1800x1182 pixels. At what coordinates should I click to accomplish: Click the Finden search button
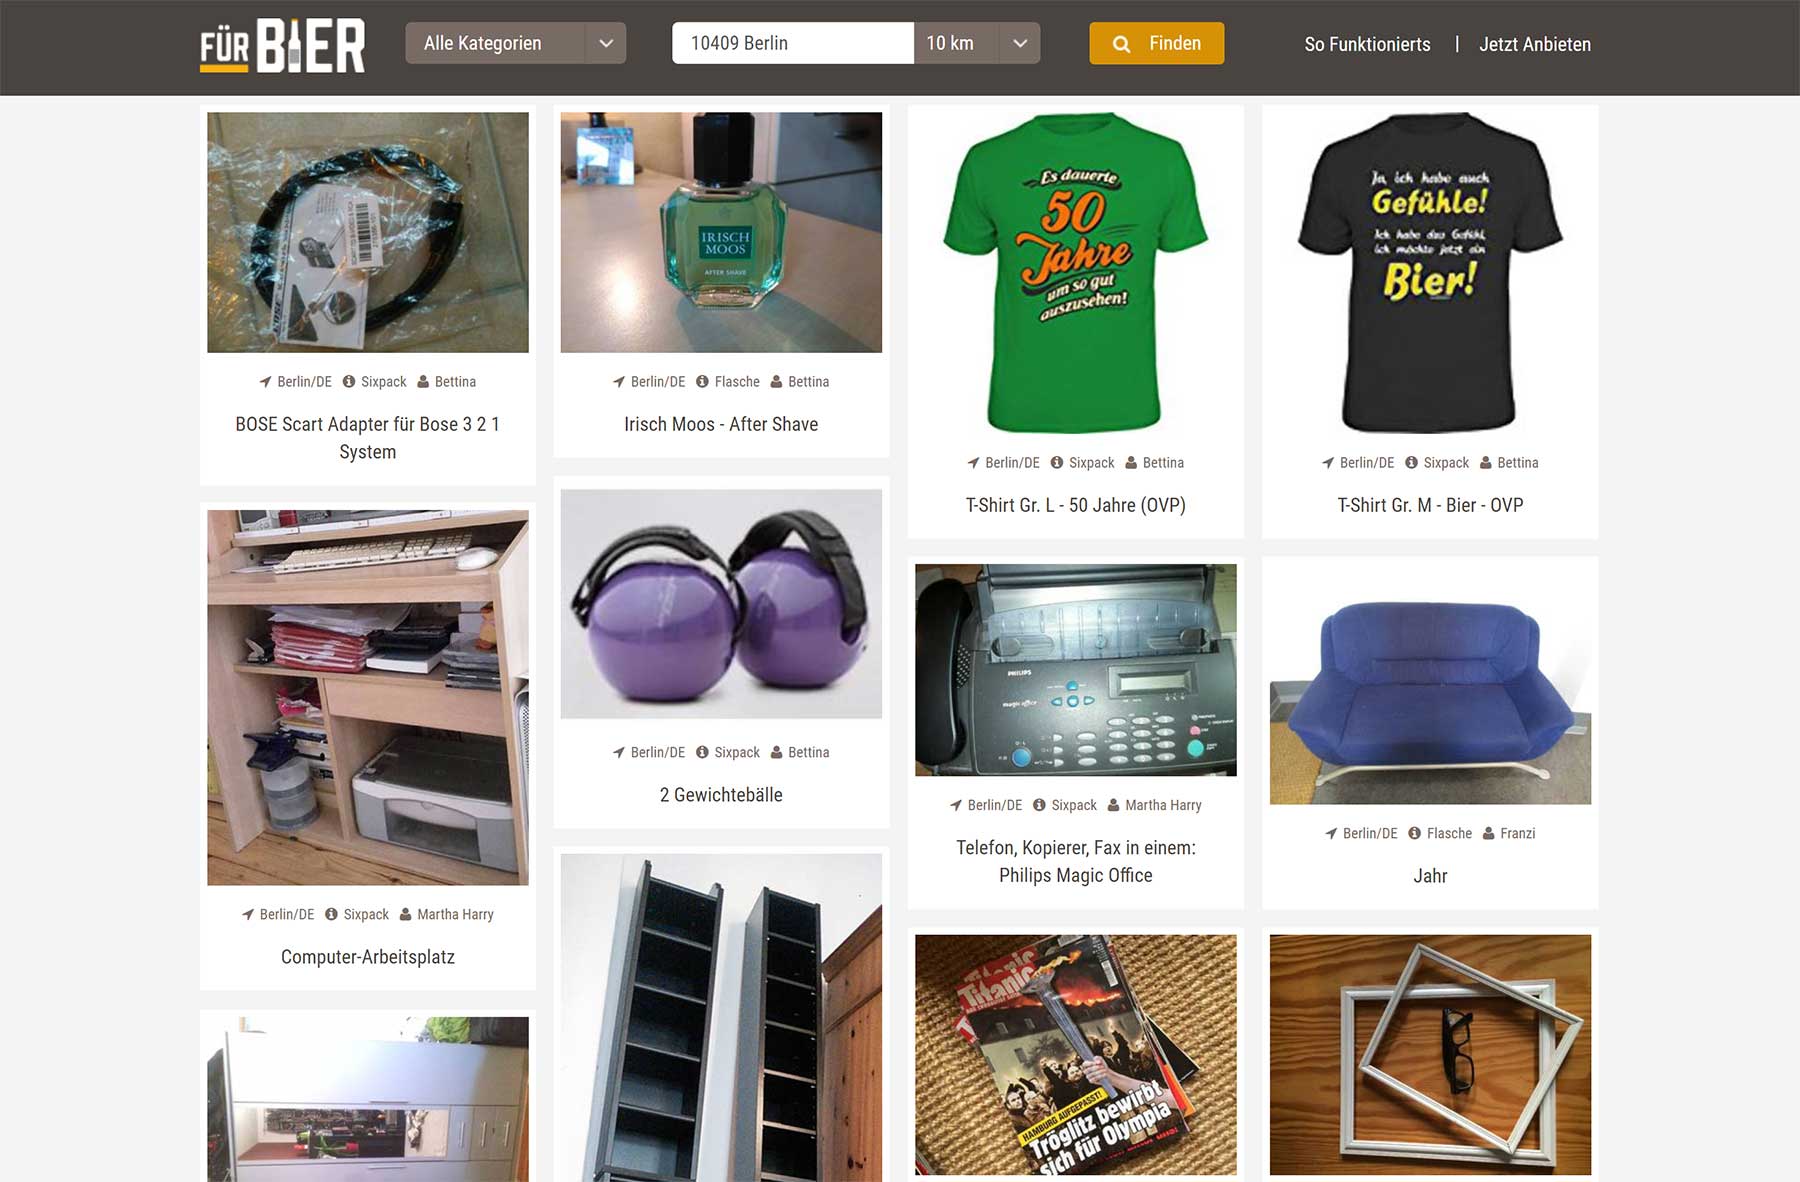click(x=1157, y=43)
